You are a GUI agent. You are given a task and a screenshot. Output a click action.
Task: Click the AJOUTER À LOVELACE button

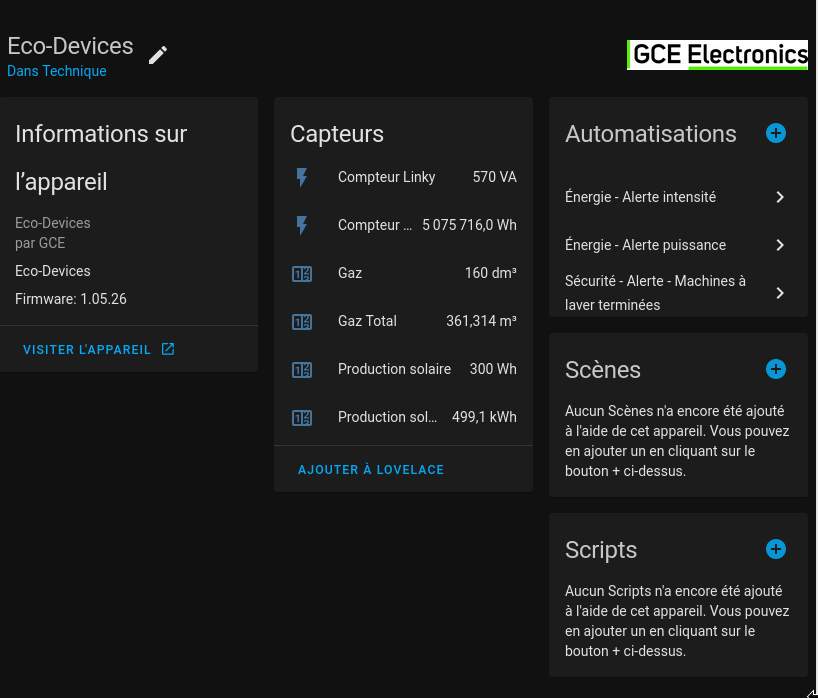pyautogui.click(x=371, y=470)
